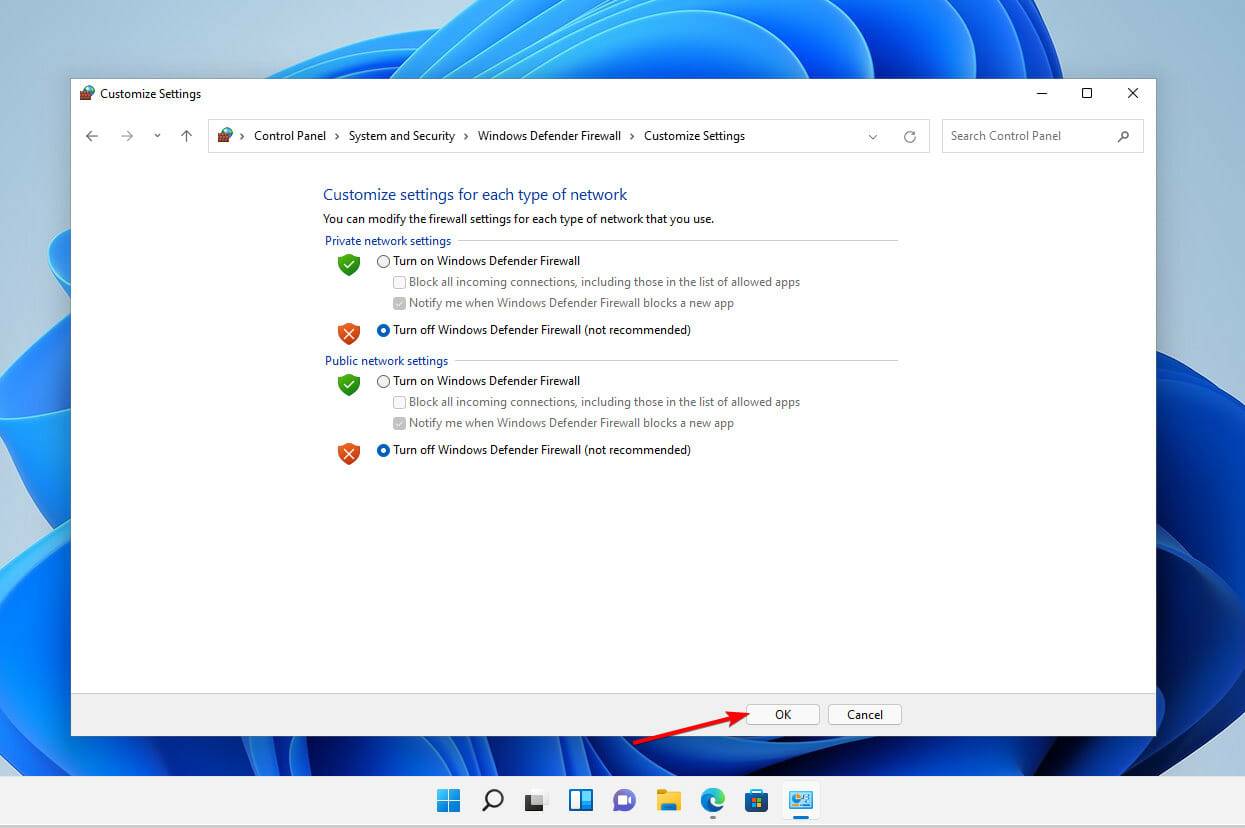Click green shield icon under Private network
This screenshot has width=1245, height=828.
click(x=348, y=265)
